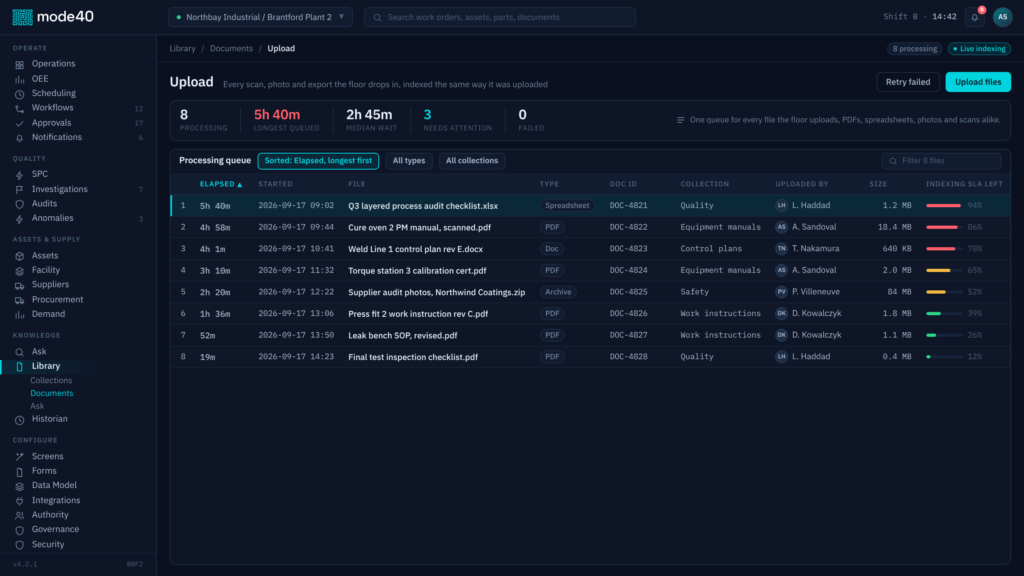Focus the Filter 8 files field
The image size is (1024, 576).
pyautogui.click(x=941, y=161)
